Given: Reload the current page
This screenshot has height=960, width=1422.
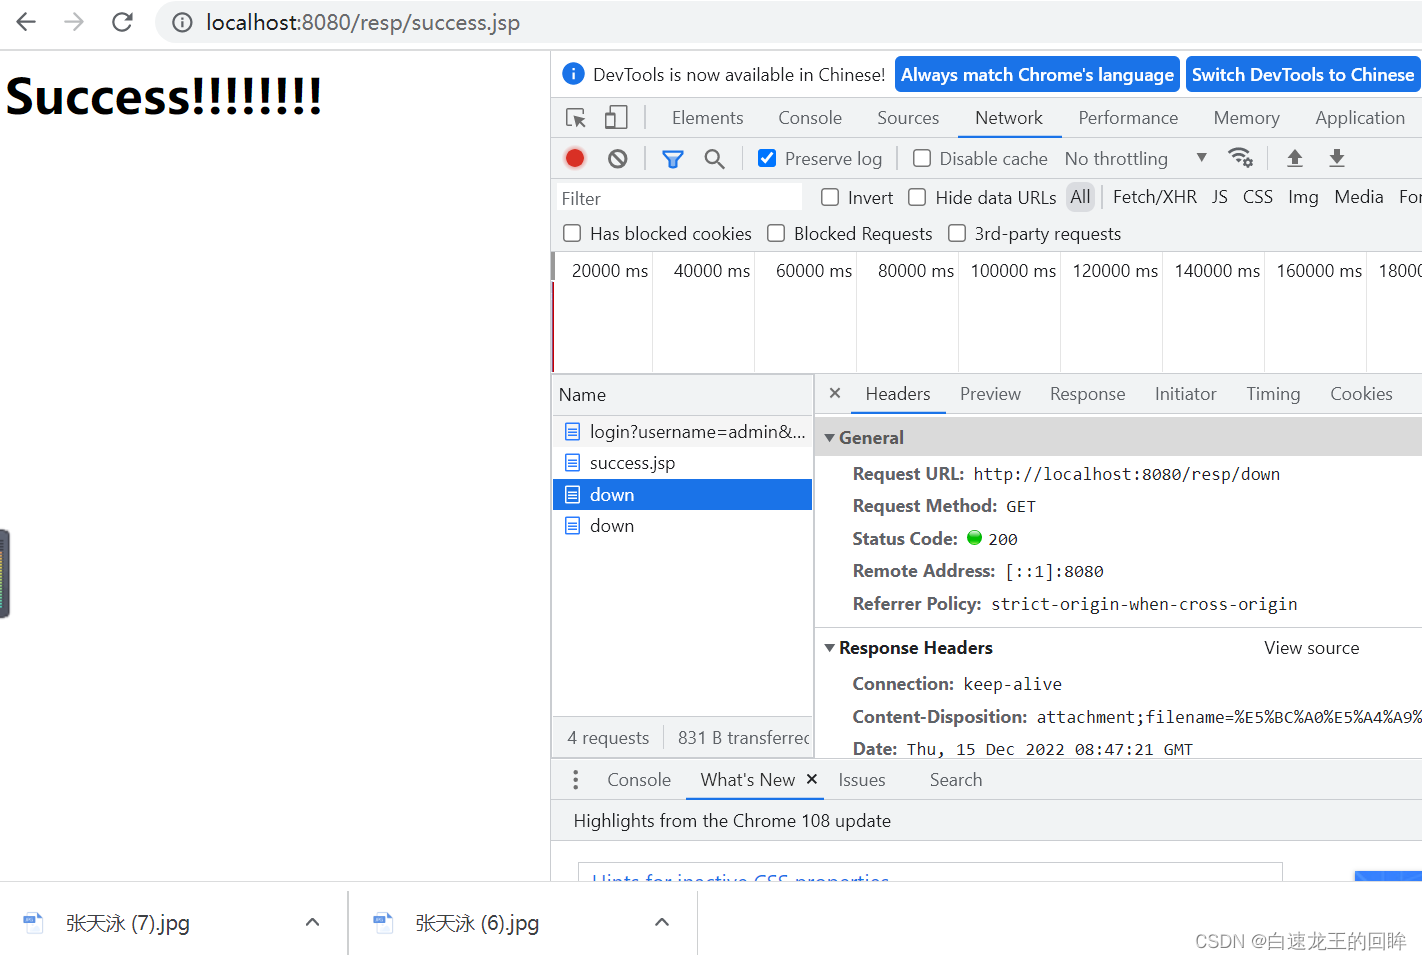Looking at the screenshot, I should pos(122,22).
